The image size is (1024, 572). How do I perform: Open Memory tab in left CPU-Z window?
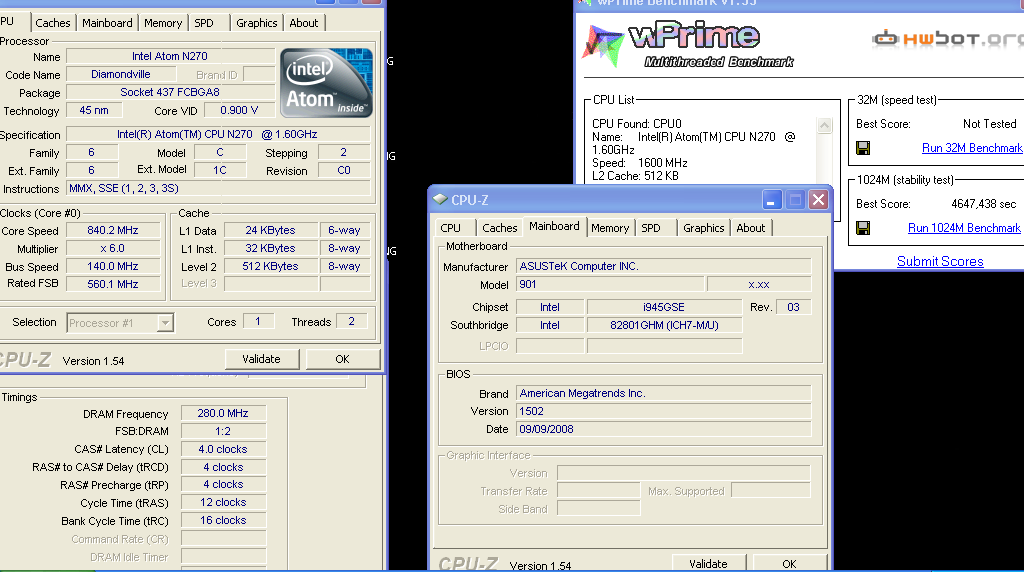[x=163, y=23]
